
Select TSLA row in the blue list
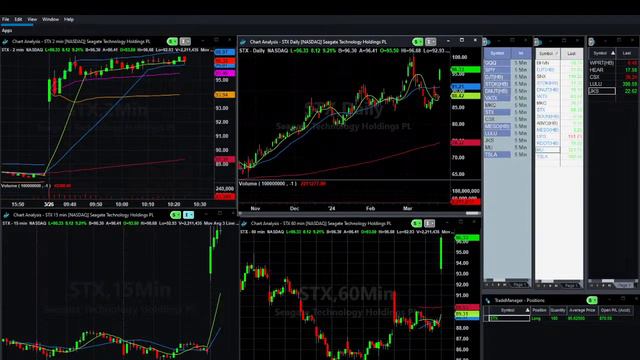(507, 155)
